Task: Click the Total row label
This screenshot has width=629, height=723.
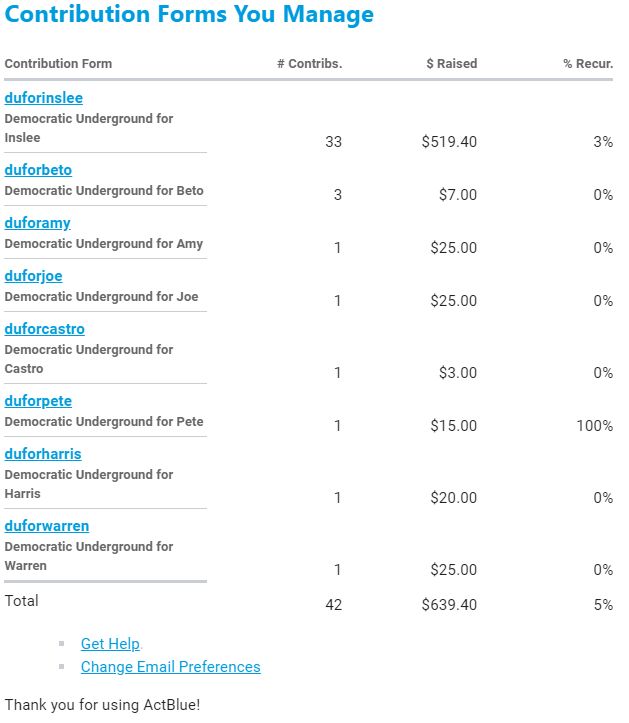Action: coord(22,601)
